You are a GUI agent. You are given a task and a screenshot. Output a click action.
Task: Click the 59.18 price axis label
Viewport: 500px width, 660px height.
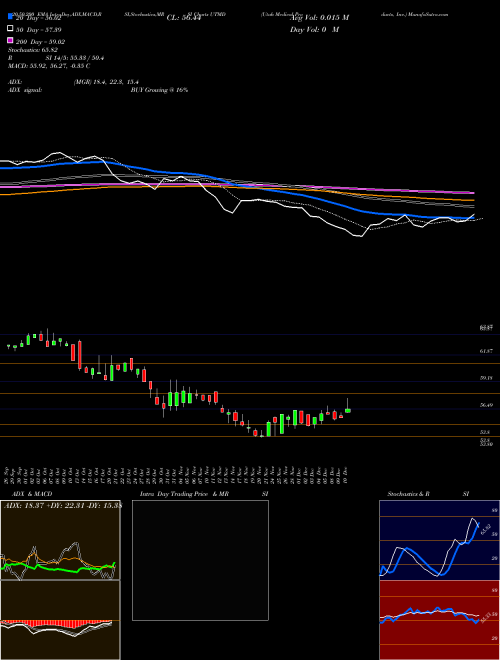pyautogui.click(x=486, y=378)
